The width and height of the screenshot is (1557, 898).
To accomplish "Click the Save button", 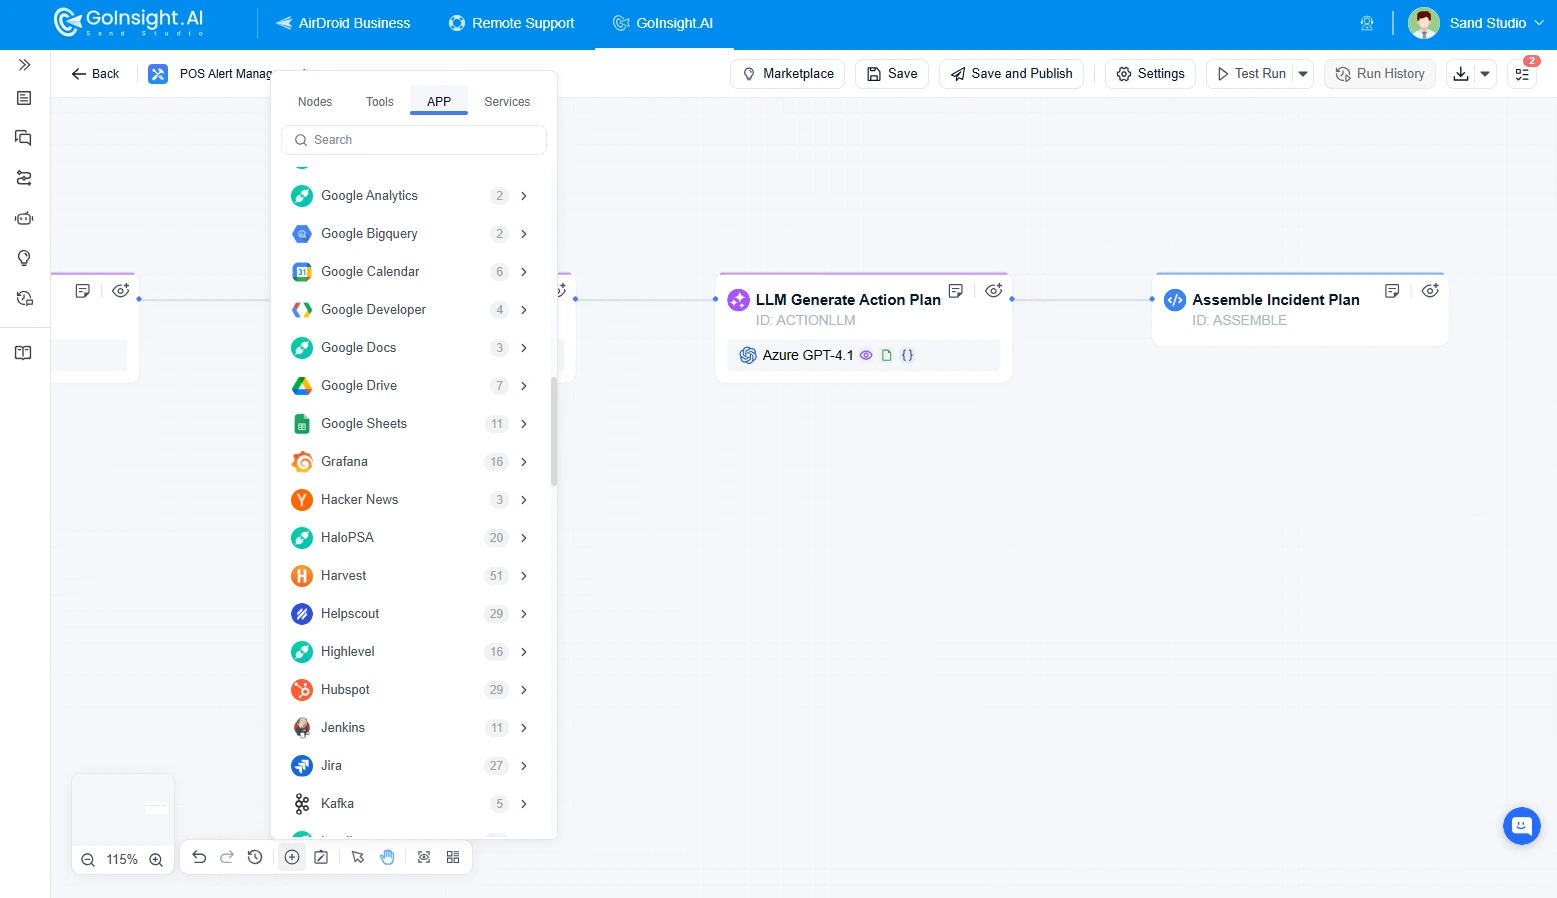I will pyautogui.click(x=892, y=74).
